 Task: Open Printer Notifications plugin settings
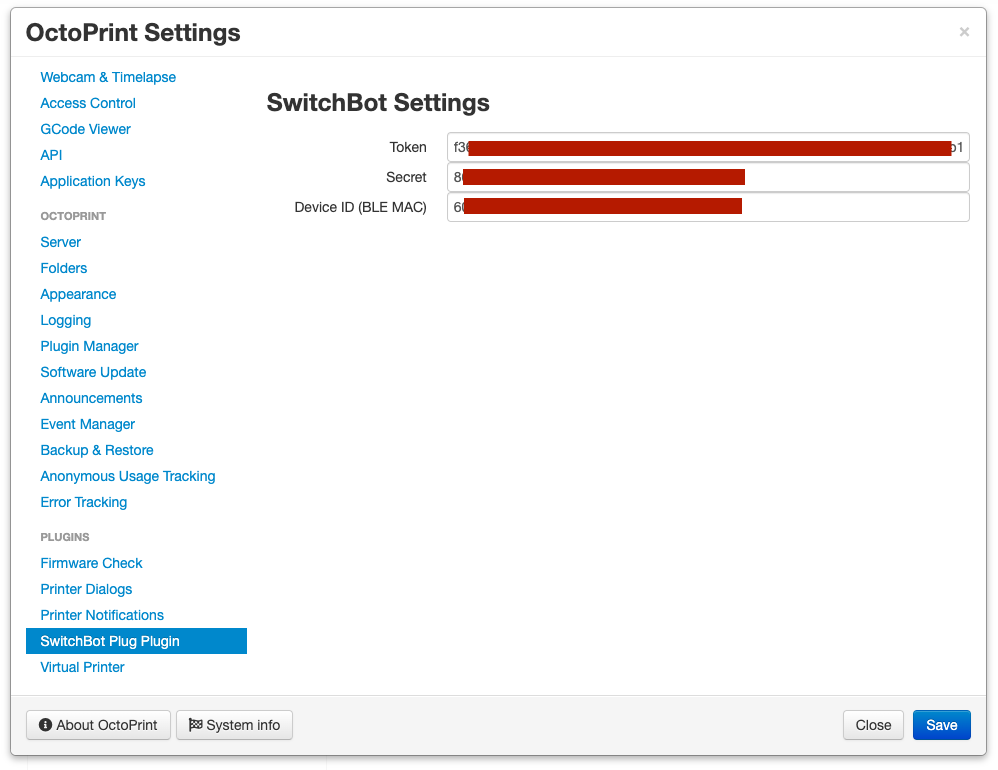(x=102, y=615)
